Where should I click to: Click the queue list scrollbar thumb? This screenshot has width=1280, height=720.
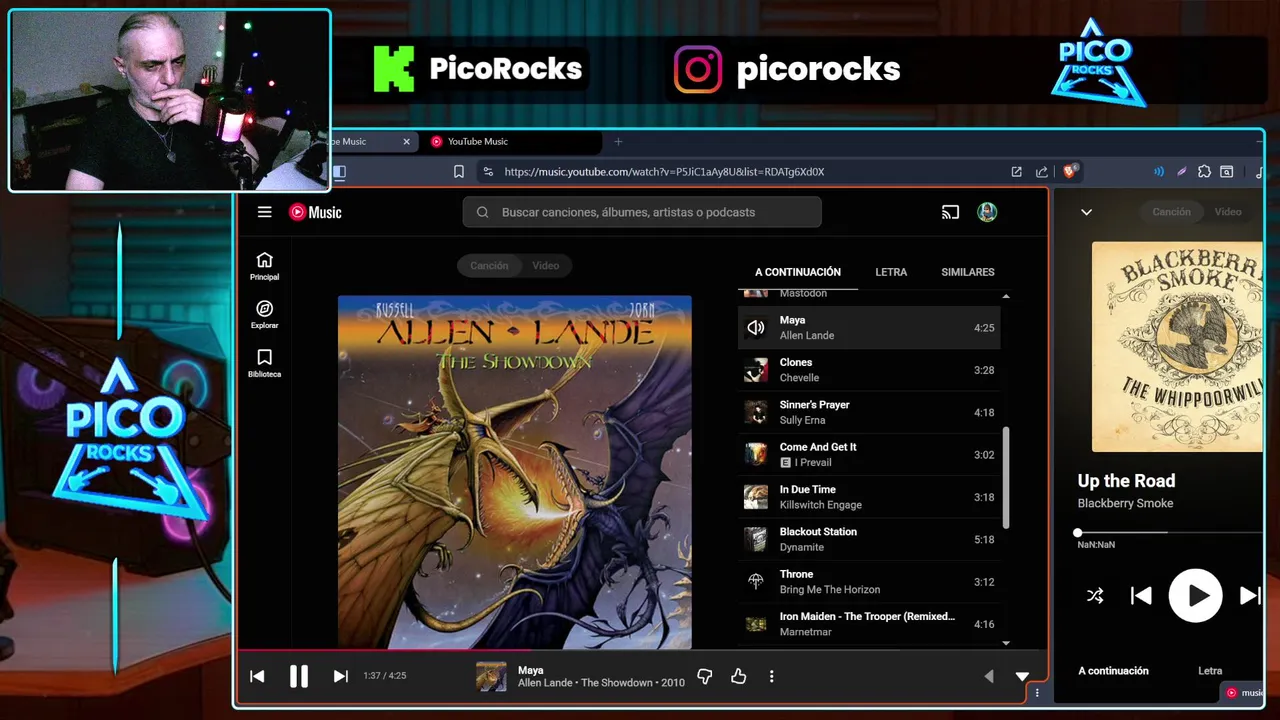point(1006,478)
